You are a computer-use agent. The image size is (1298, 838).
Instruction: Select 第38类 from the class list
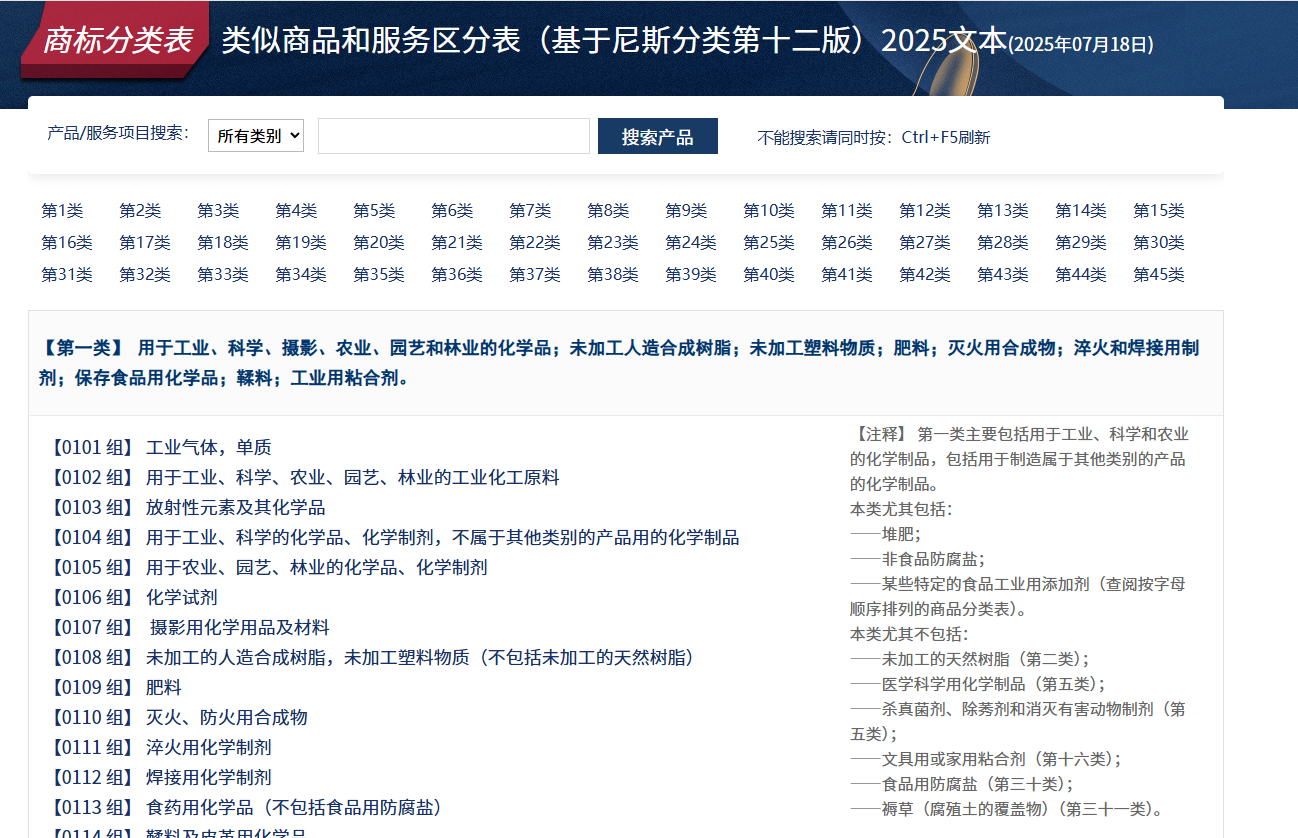(612, 274)
